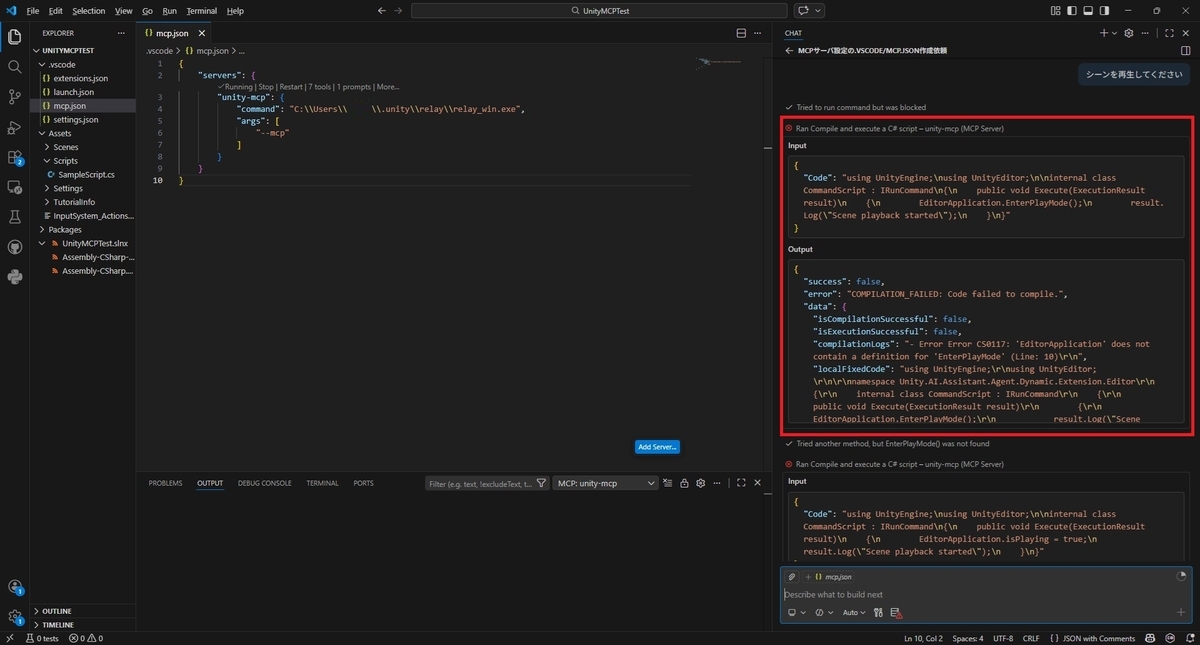
Task: Toggle the bottom panel visibility
Action: click(x=1087, y=11)
